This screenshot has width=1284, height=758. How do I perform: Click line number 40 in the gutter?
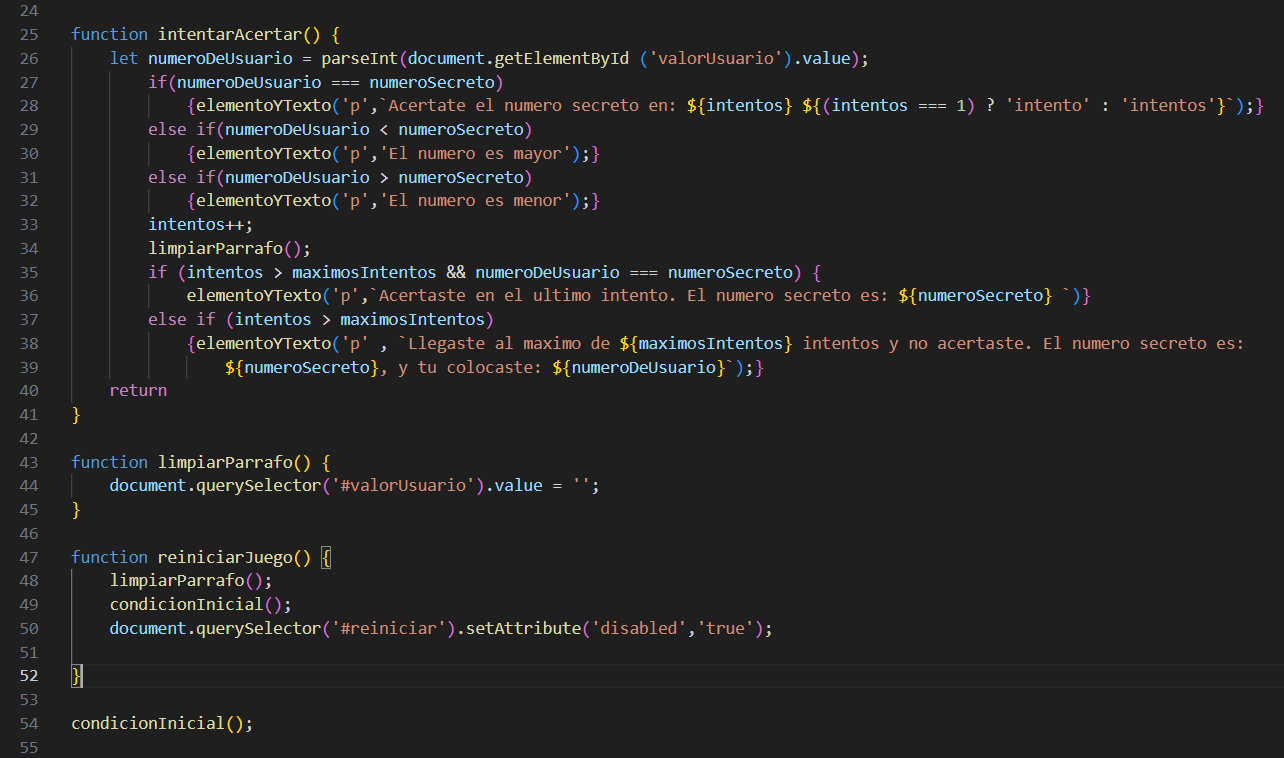click(28, 390)
